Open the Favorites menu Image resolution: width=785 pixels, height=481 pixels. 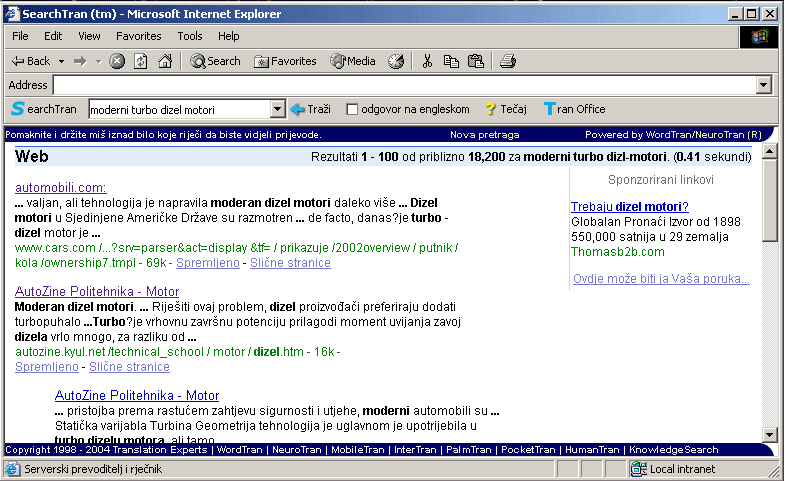click(139, 36)
